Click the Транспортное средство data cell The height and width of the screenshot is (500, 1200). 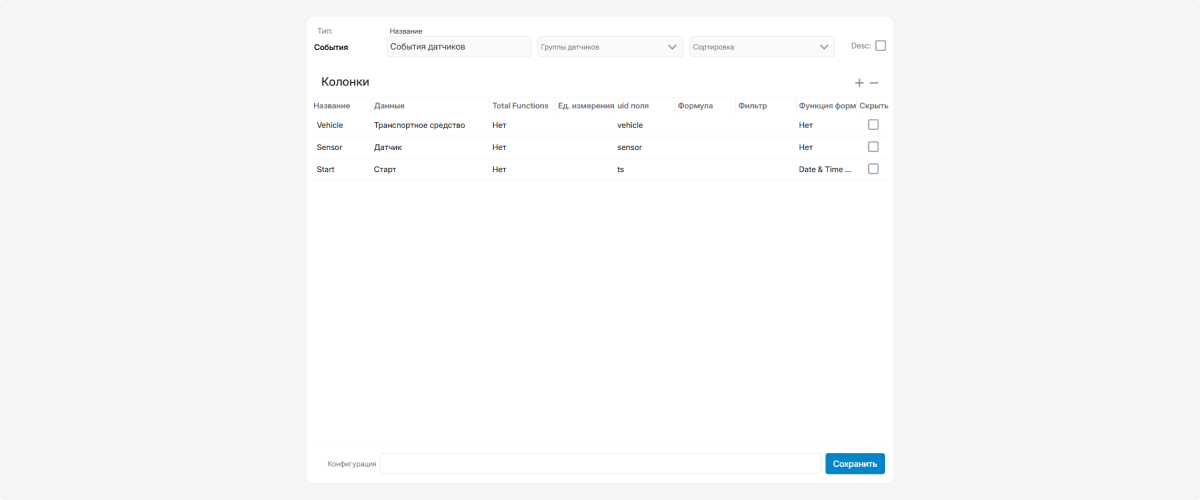419,125
